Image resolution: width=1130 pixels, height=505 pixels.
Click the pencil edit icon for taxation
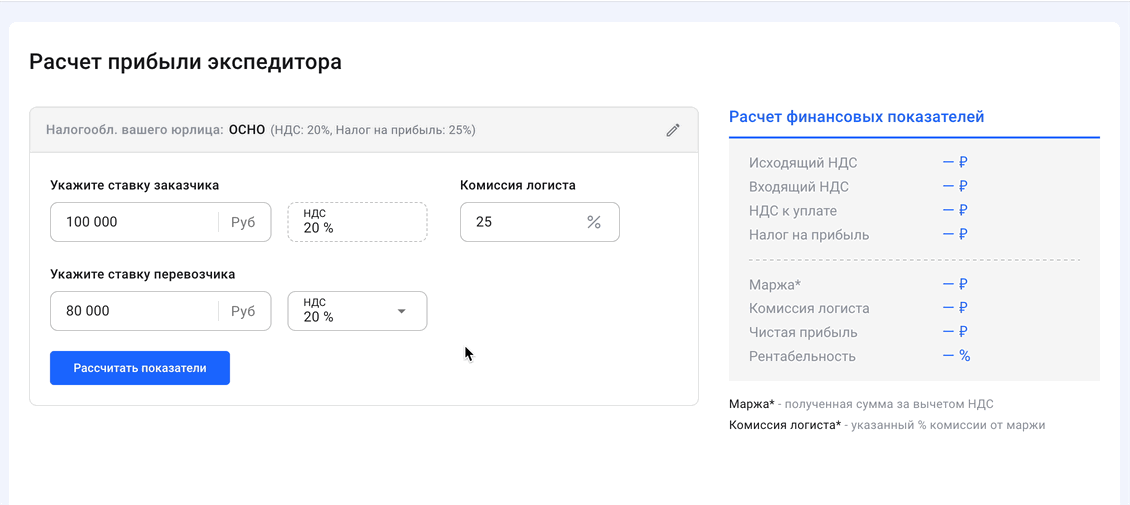click(x=673, y=130)
